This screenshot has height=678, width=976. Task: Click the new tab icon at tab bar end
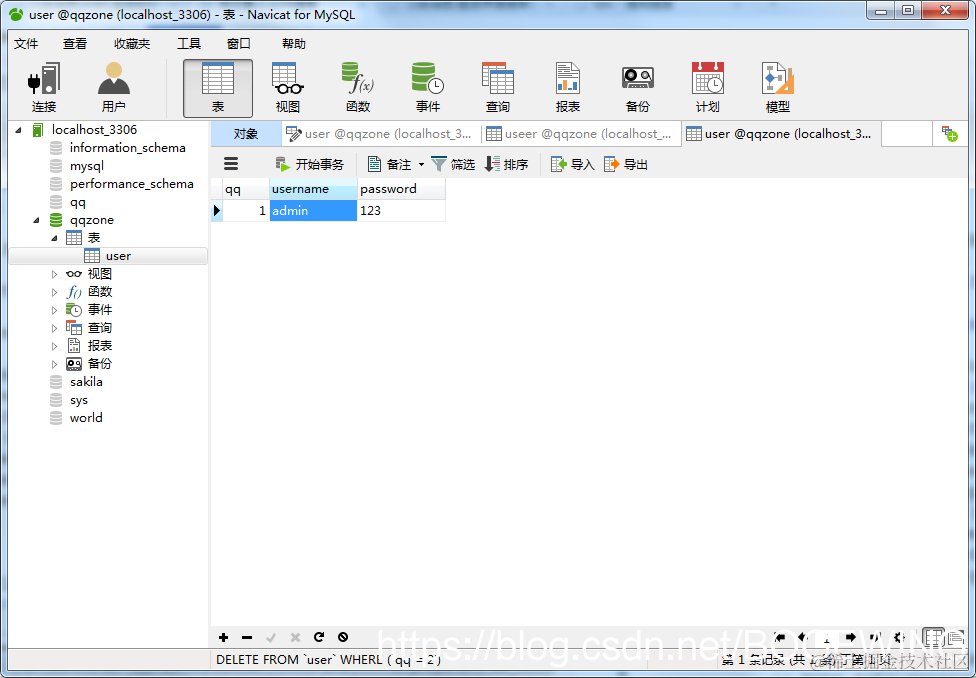(949, 133)
